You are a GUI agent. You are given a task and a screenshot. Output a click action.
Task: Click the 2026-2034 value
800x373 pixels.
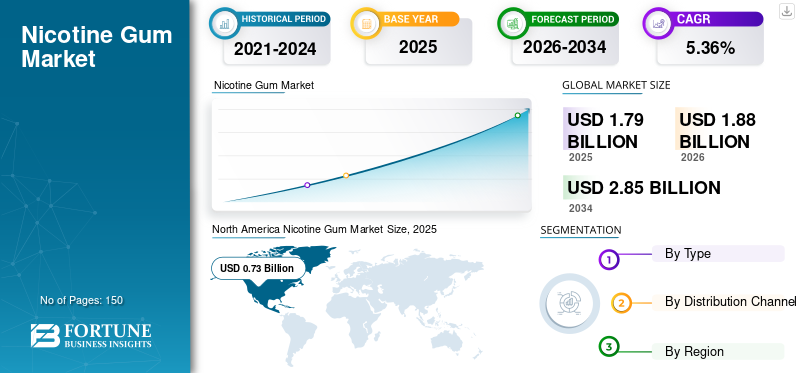564,47
